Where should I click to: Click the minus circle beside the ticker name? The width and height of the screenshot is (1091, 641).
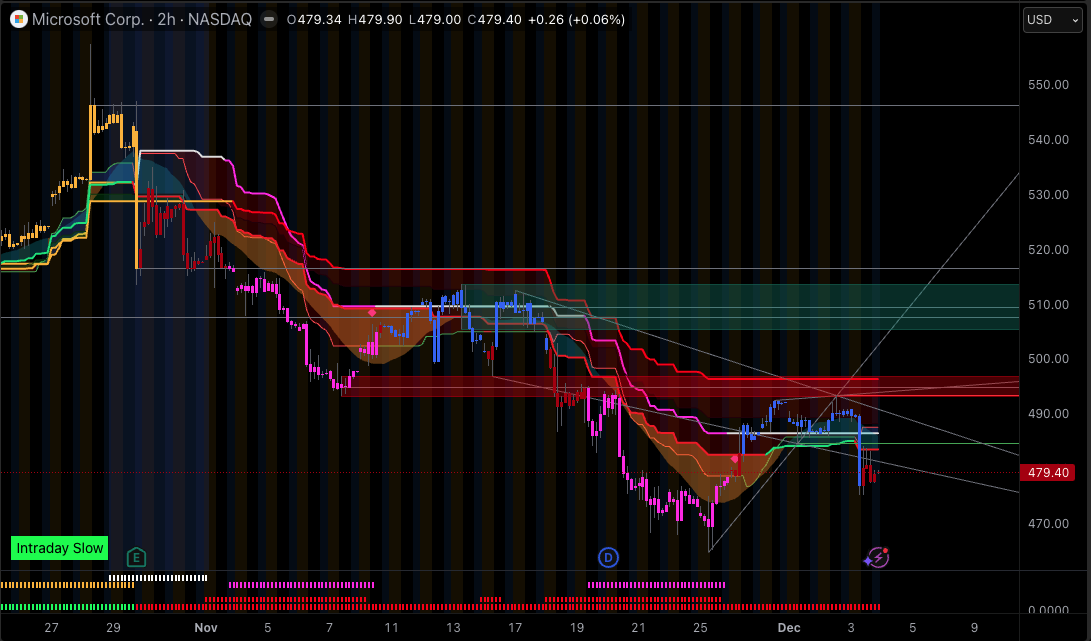coord(268,18)
